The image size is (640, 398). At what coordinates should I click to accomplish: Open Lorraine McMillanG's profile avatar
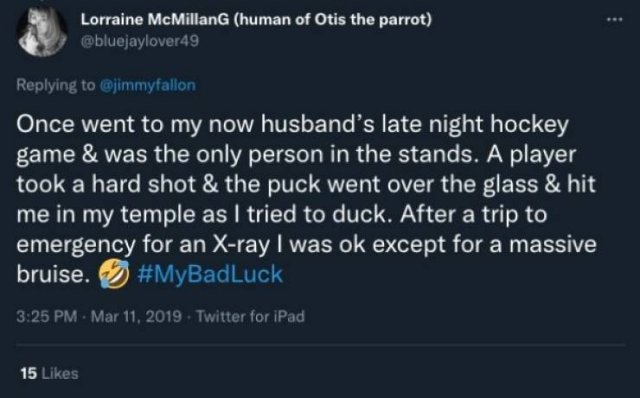(42, 31)
